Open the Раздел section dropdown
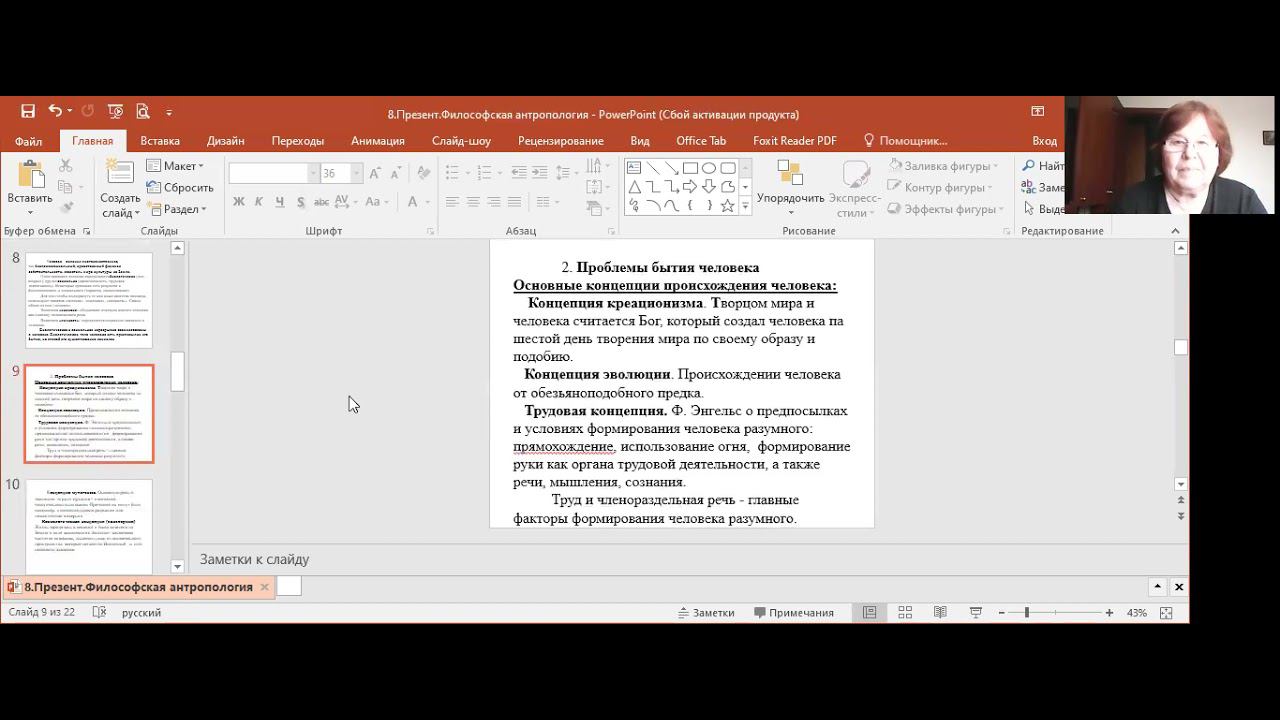Viewport: 1280px width, 720px height. 177,209
